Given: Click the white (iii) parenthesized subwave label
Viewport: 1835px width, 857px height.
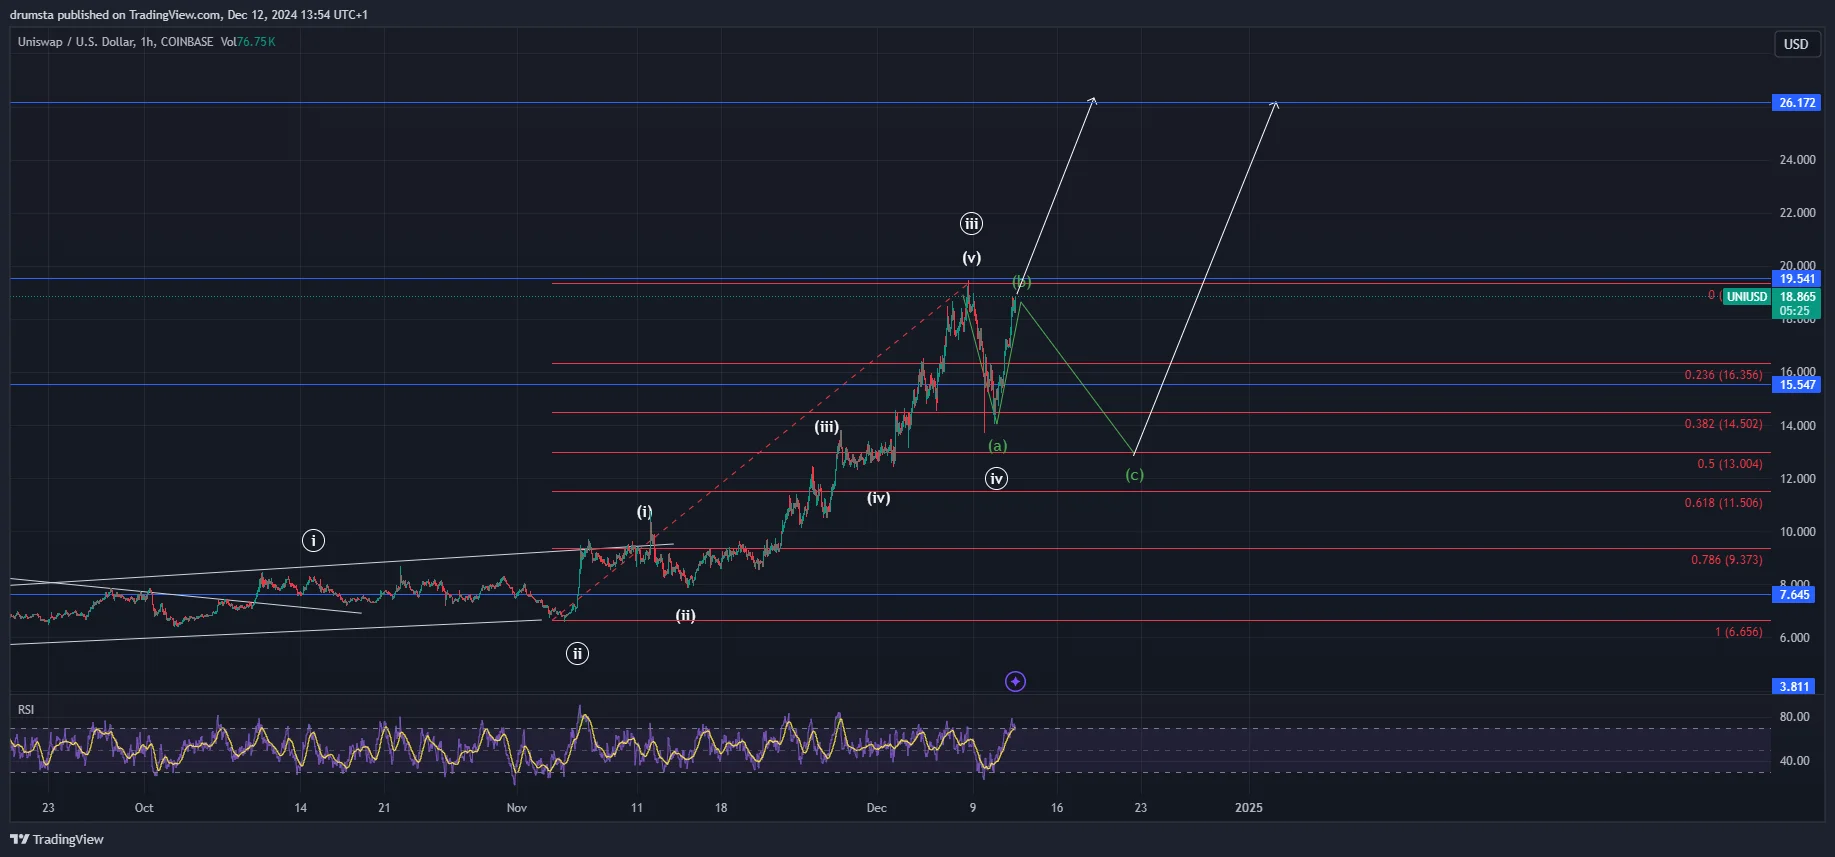Looking at the screenshot, I should [x=826, y=426].
